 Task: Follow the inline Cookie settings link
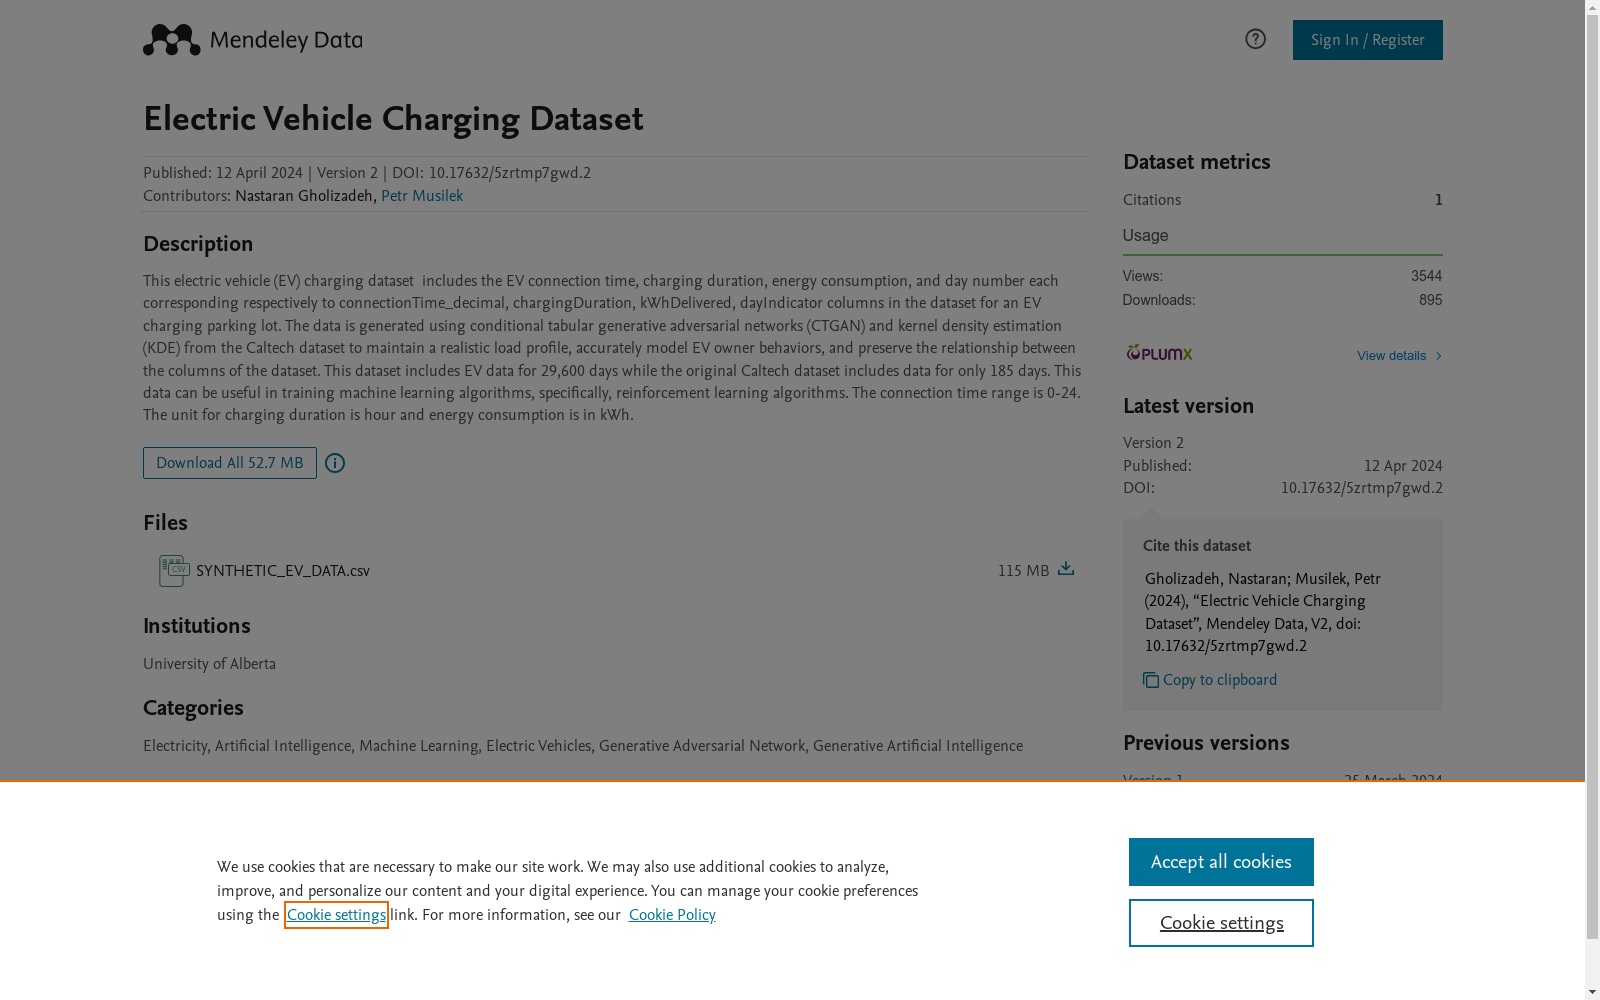pyautogui.click(x=336, y=915)
